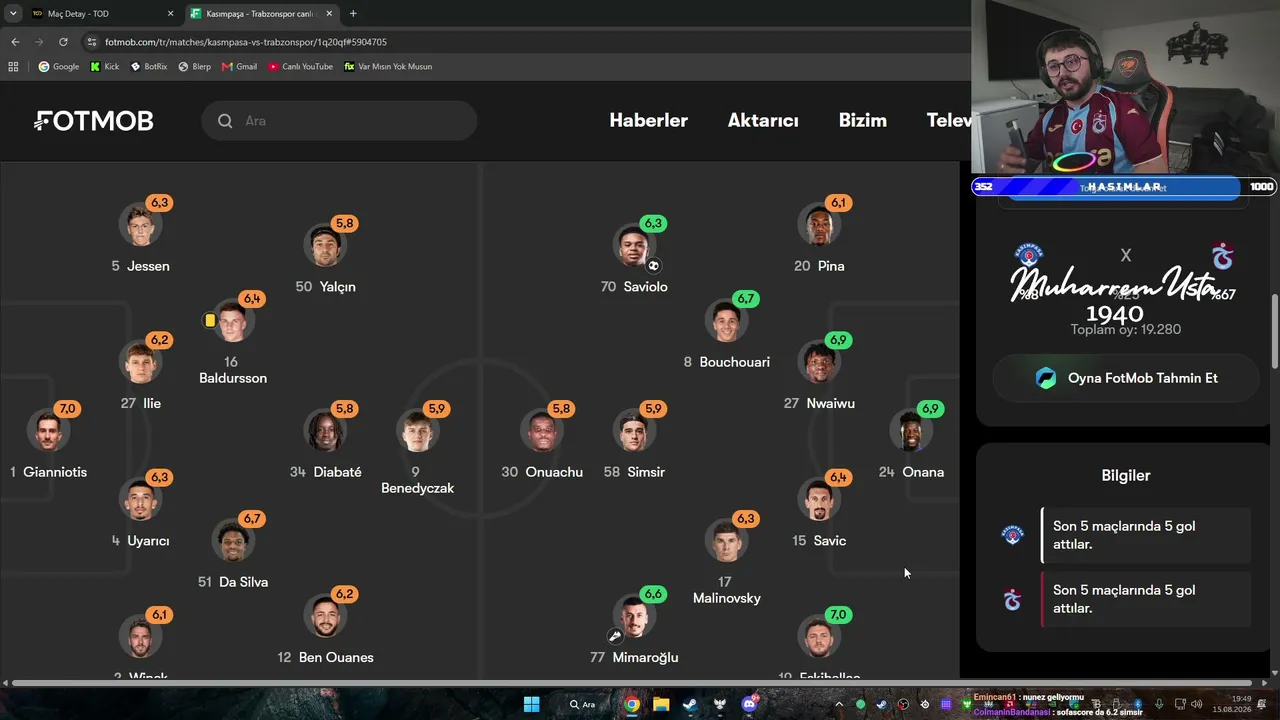
Task: Open Diabaté player profile
Action: pyautogui.click(x=325, y=442)
